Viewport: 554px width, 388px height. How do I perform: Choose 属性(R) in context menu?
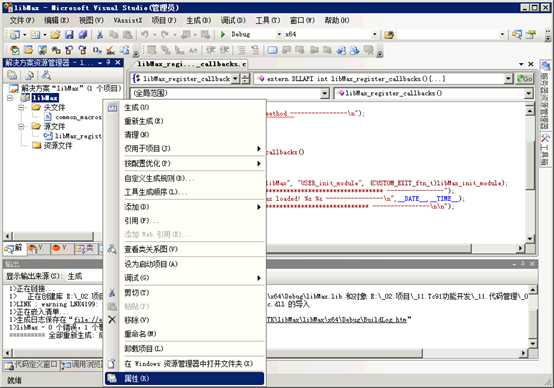(184, 378)
